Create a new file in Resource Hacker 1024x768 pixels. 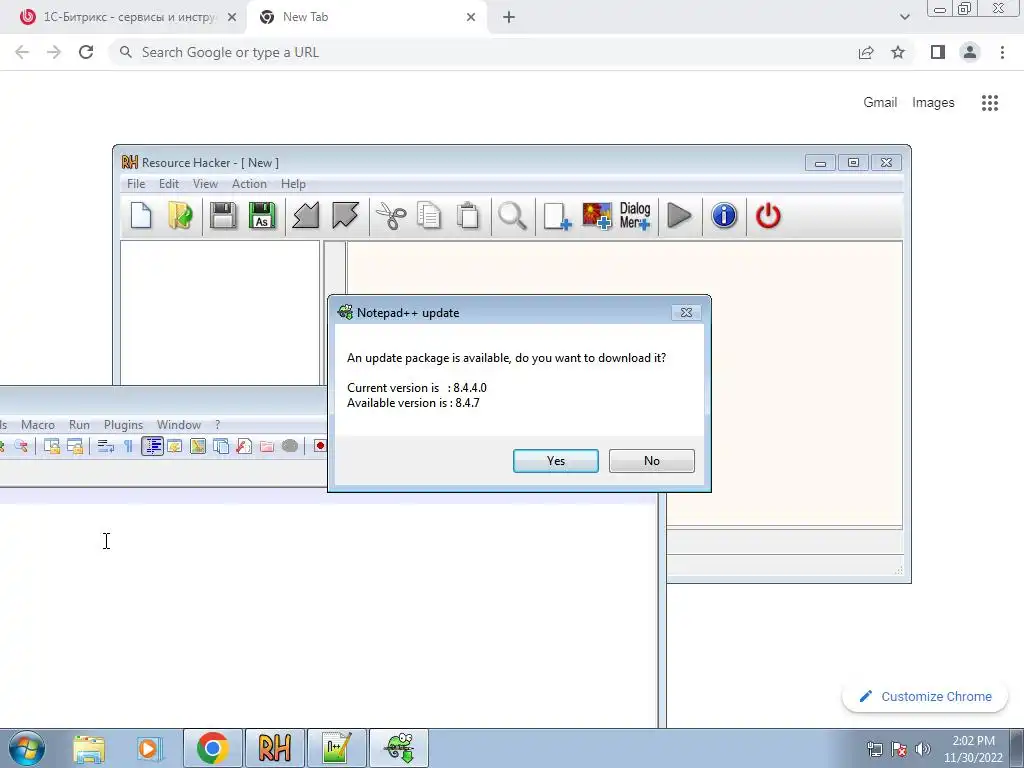point(141,216)
